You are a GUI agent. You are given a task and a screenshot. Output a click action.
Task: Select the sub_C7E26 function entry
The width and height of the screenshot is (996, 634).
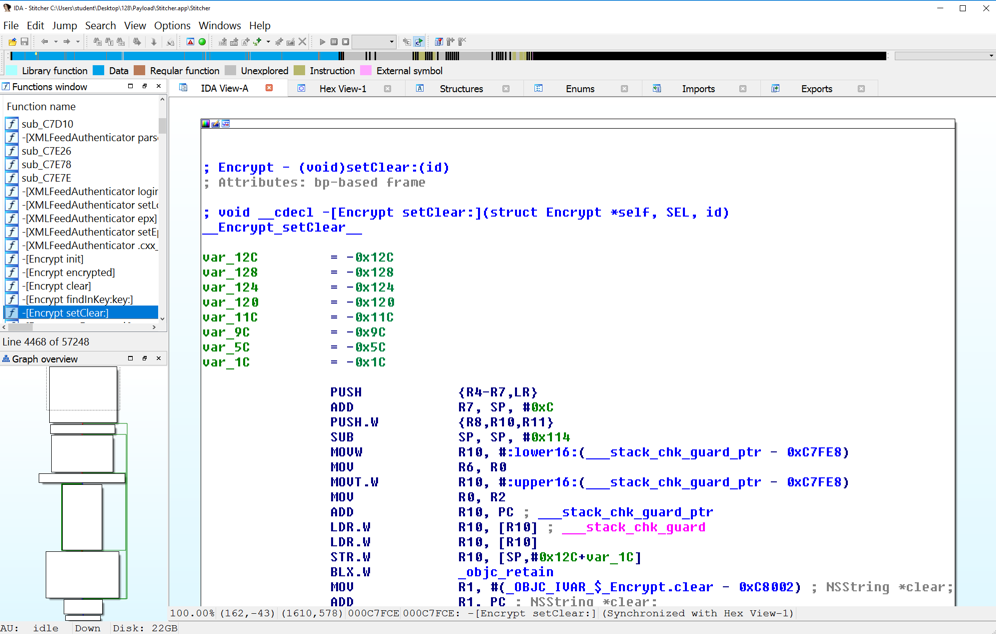coord(46,151)
